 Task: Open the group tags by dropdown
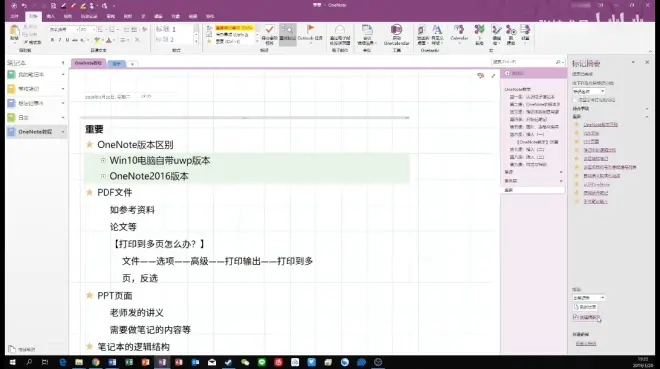click(x=588, y=91)
